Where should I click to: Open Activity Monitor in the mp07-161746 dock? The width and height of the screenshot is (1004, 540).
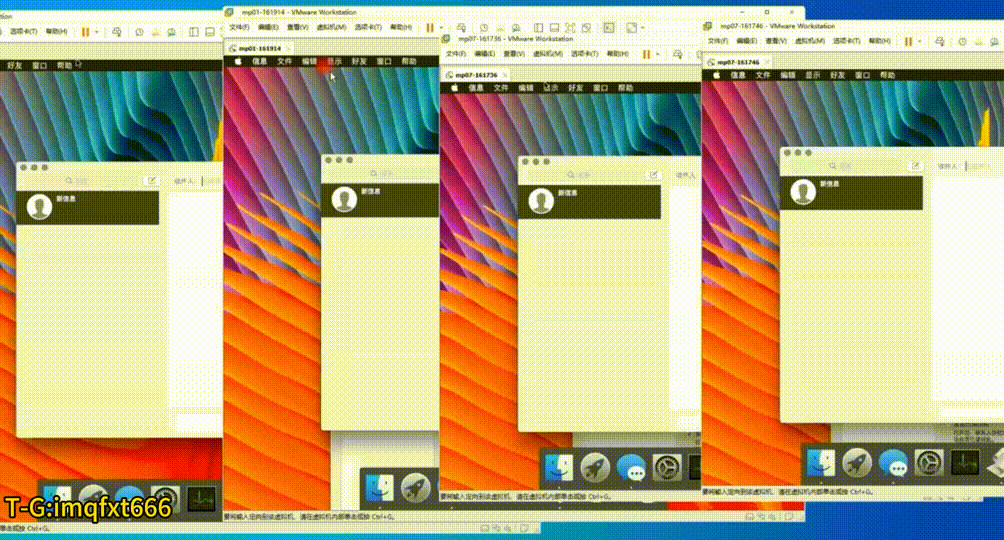pyautogui.click(x=965, y=462)
